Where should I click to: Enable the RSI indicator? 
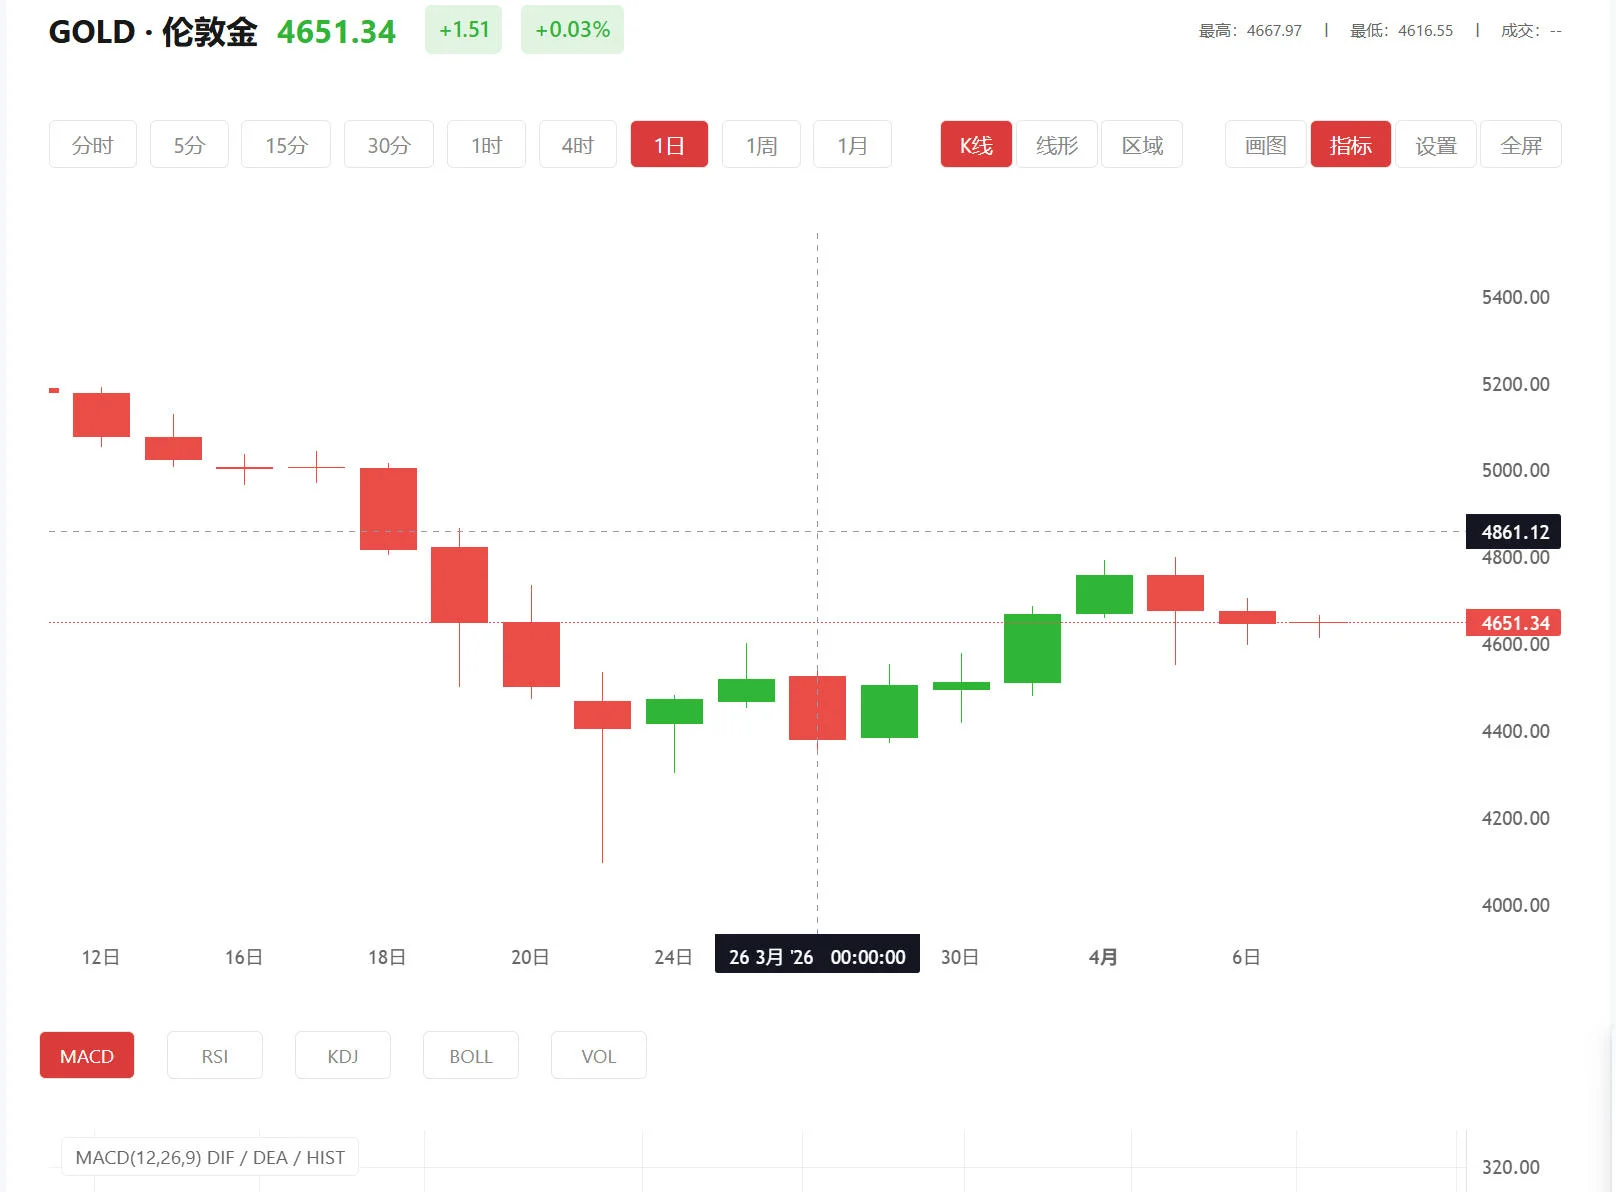pos(214,1055)
